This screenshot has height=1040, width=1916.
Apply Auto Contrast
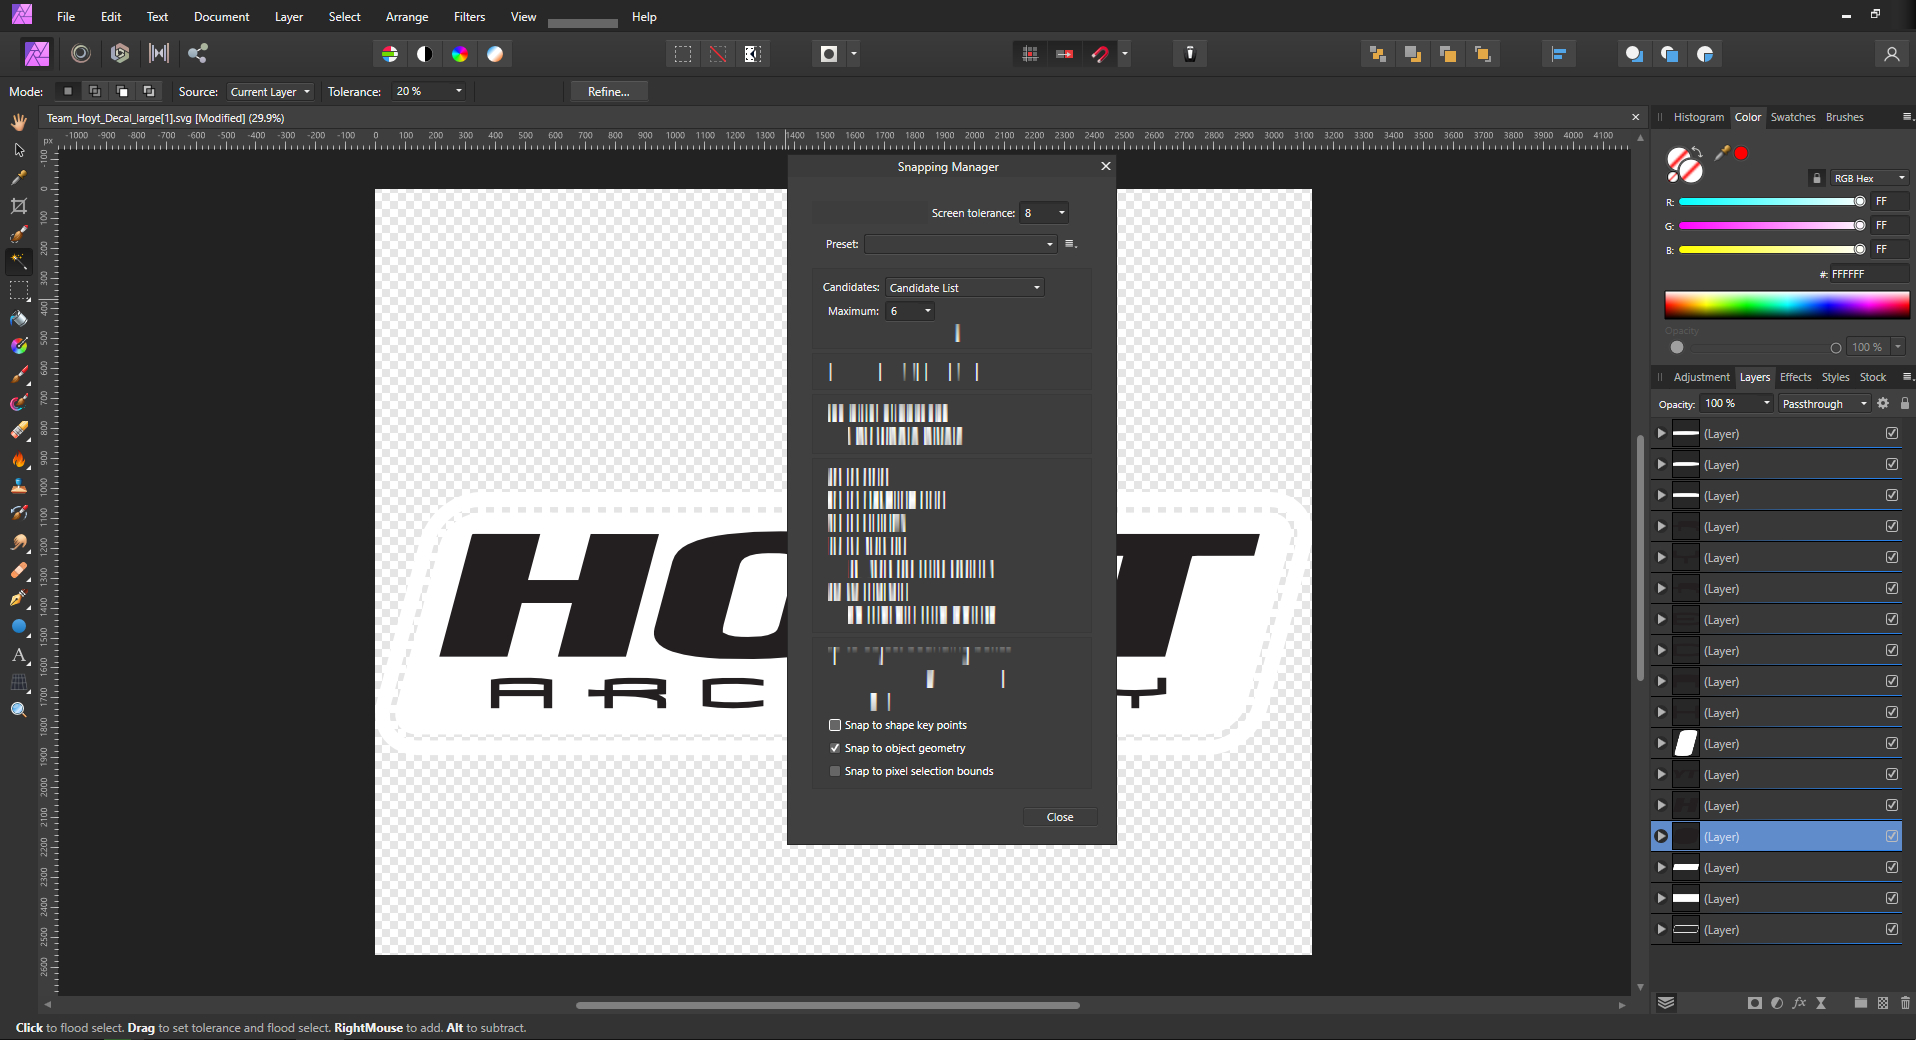tap(425, 54)
